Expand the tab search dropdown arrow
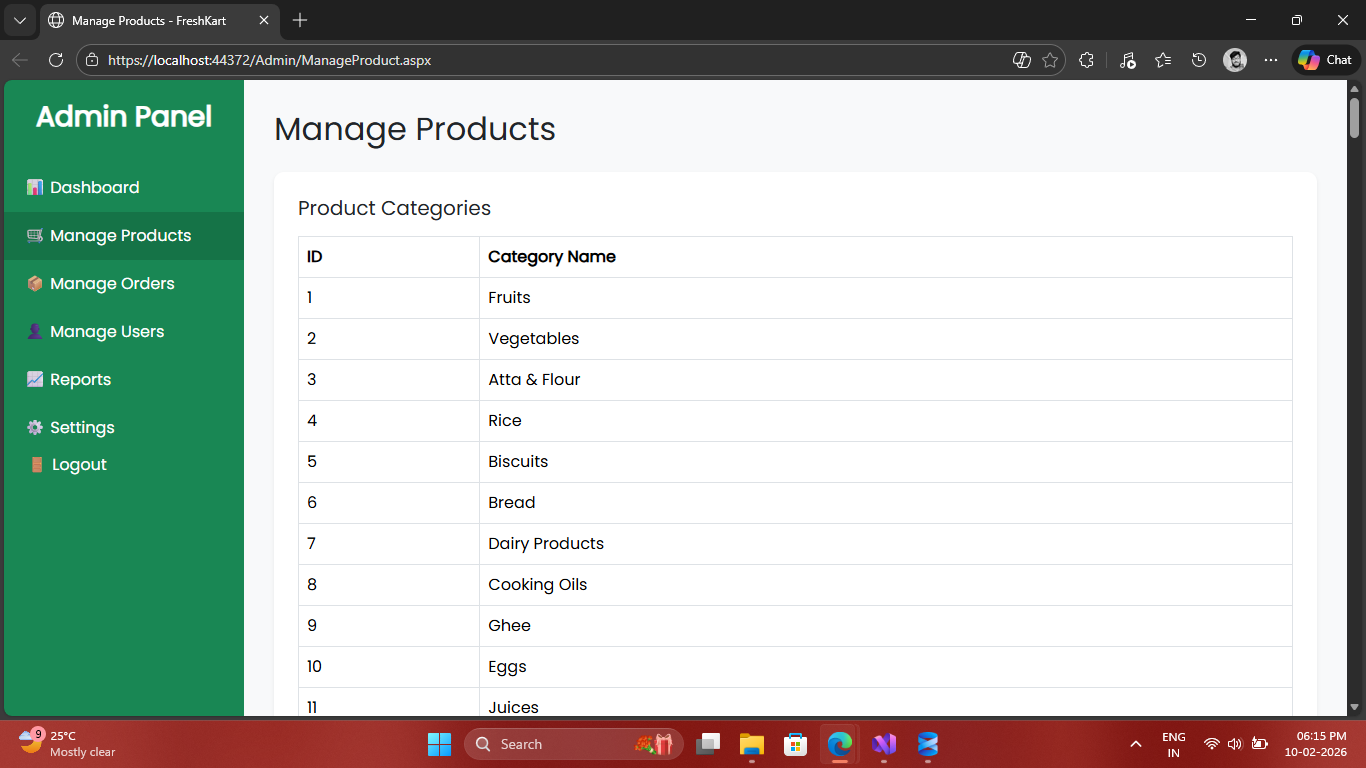 tap(19, 20)
